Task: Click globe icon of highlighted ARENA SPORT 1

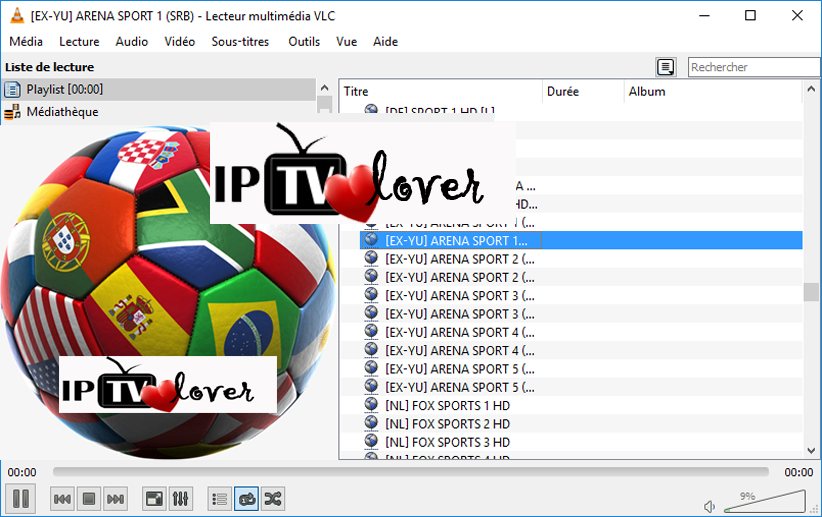Action: 371,239
